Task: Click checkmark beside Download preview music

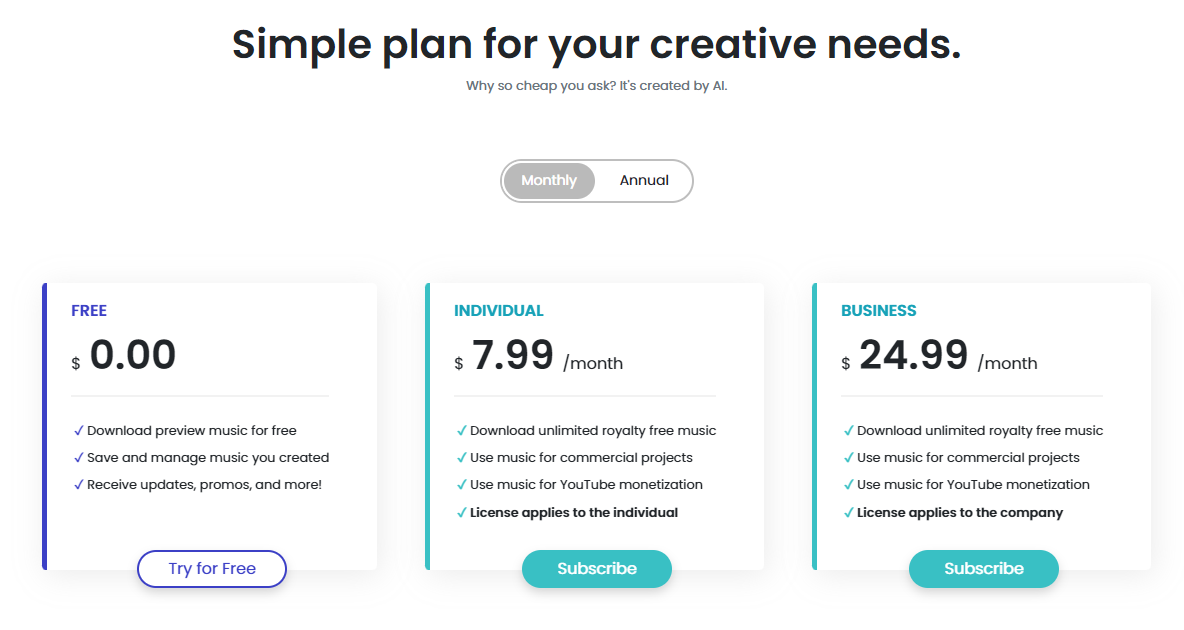Action: point(79,431)
